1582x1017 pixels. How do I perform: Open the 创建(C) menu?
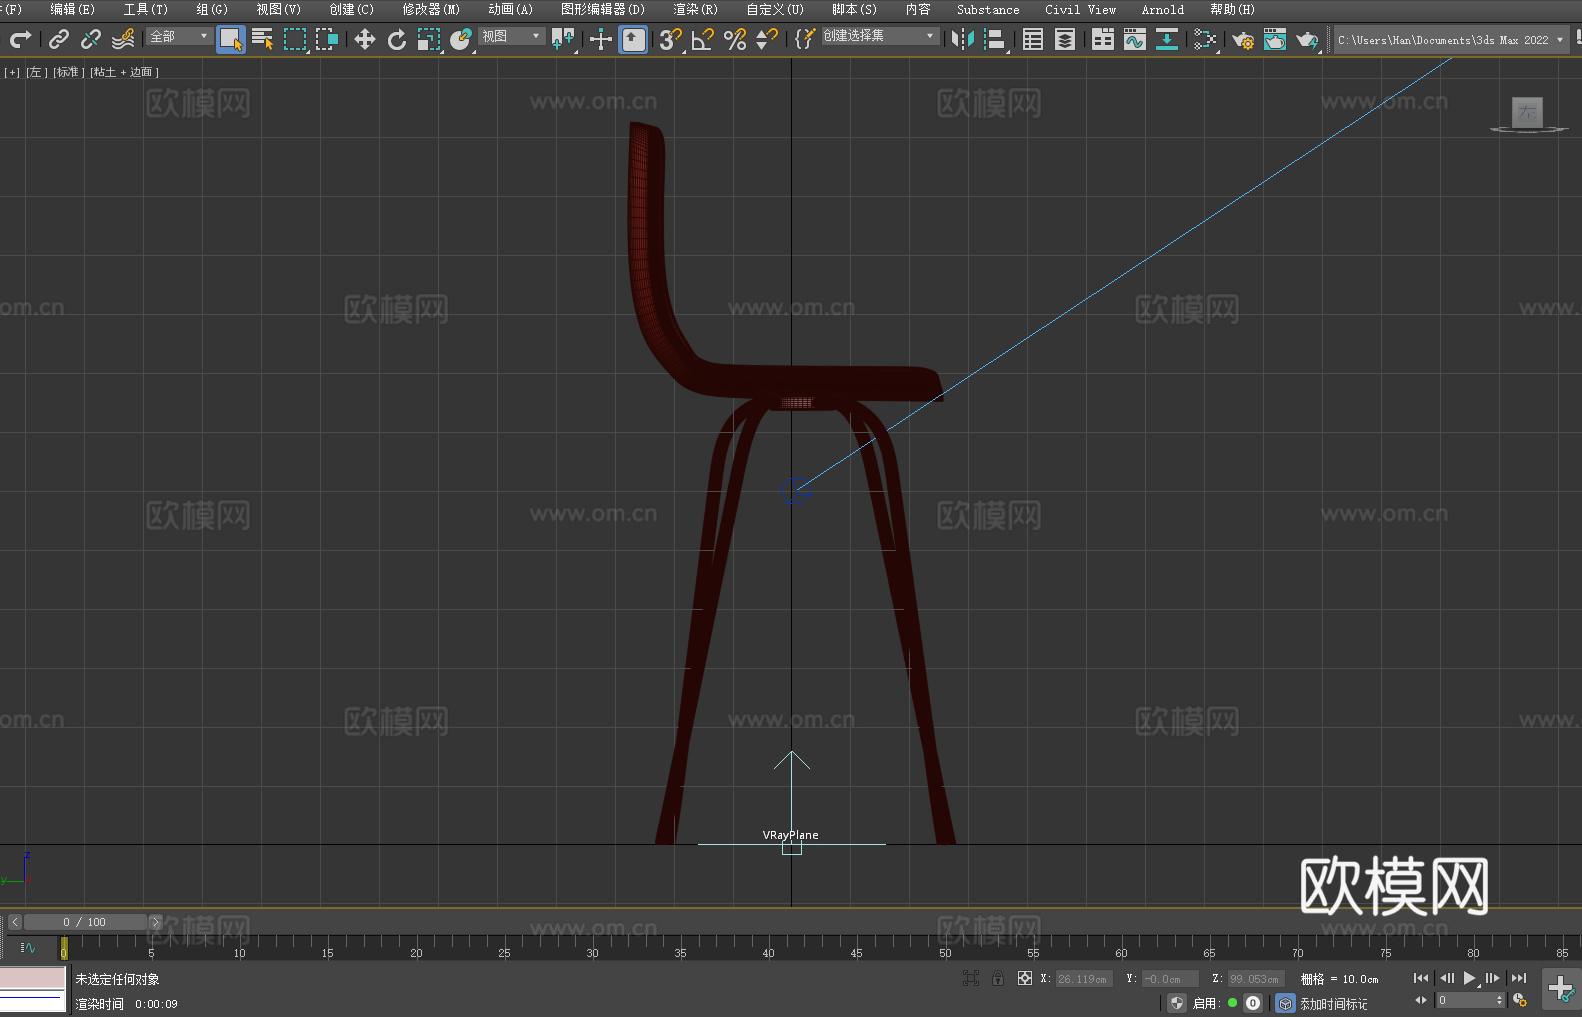351,9
